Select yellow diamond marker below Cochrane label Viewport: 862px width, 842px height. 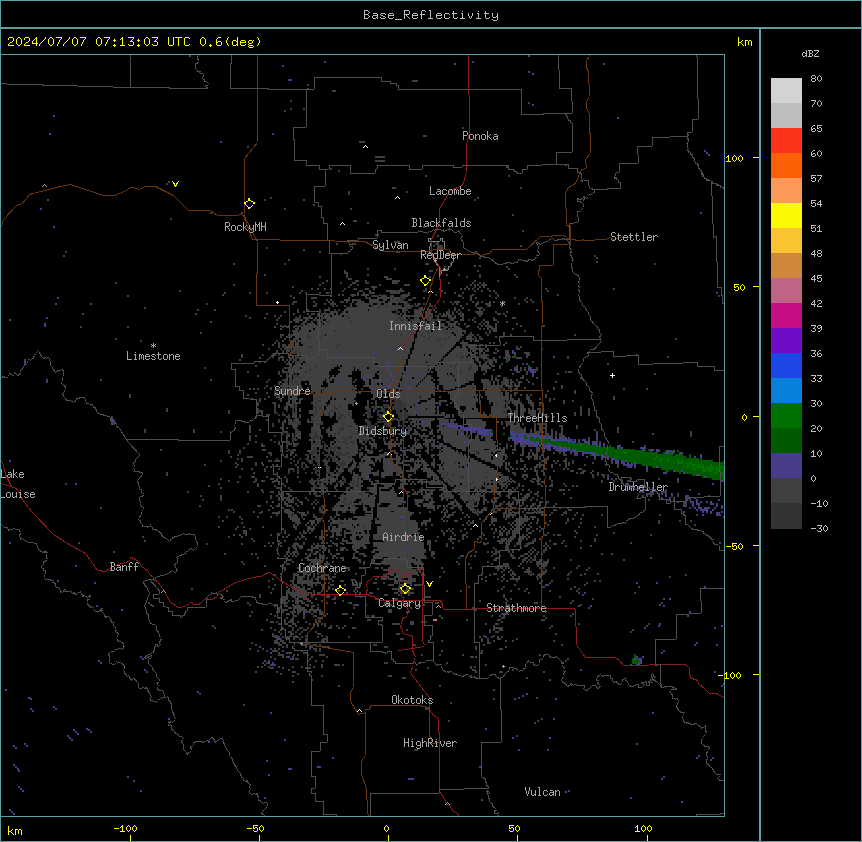(x=340, y=590)
